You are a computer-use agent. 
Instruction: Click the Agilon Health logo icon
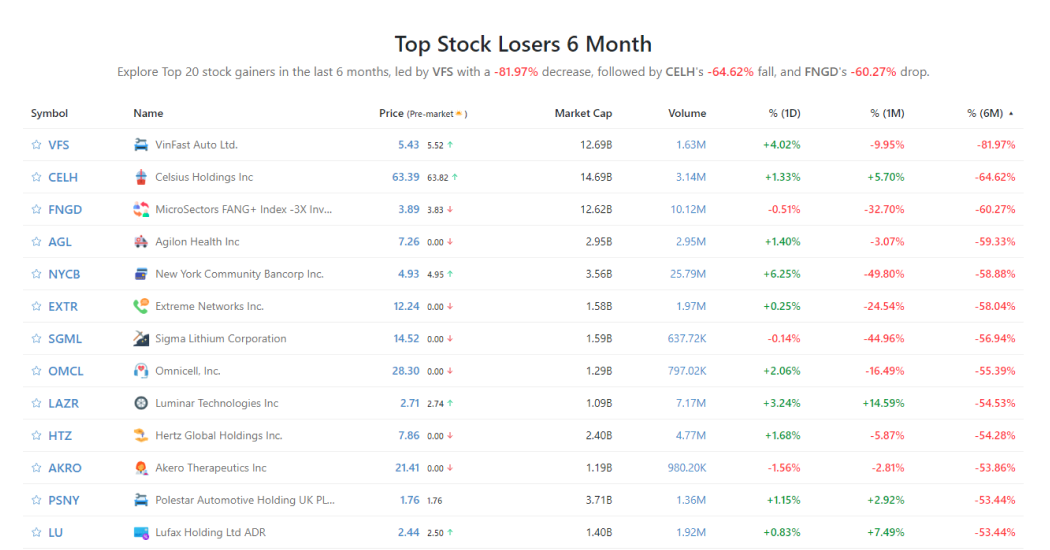[x=141, y=241]
